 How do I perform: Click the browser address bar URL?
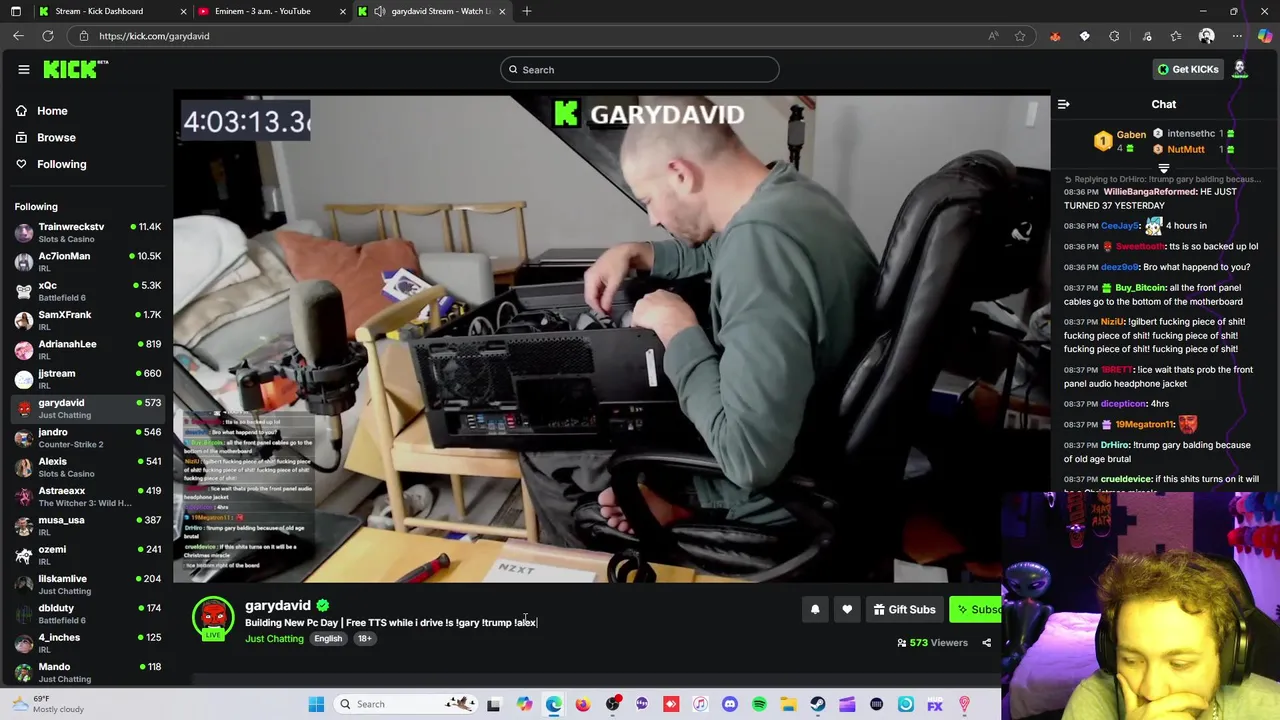(x=154, y=36)
